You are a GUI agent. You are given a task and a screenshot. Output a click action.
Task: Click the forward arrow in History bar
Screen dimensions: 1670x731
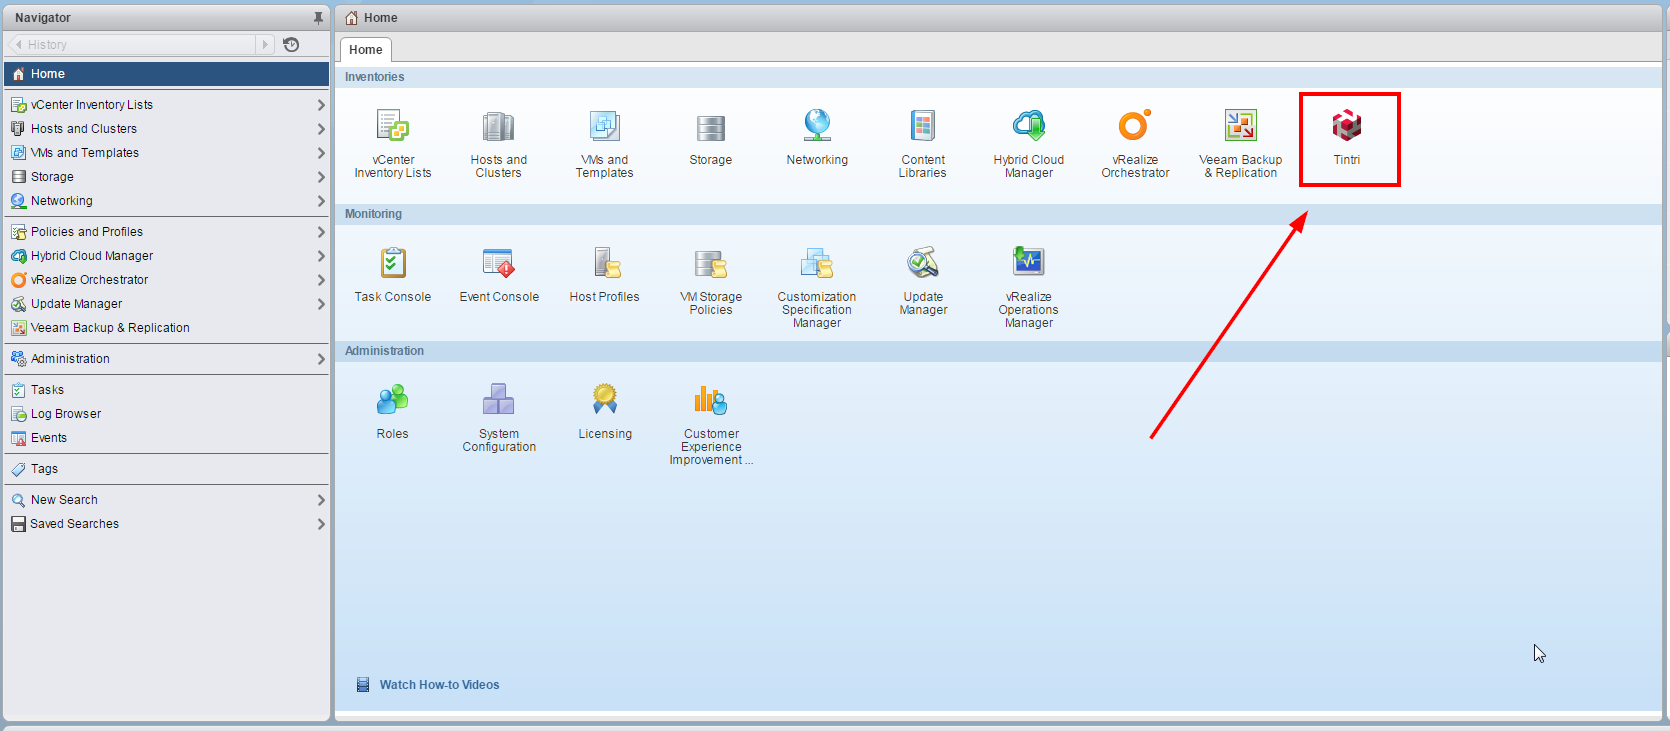click(265, 45)
